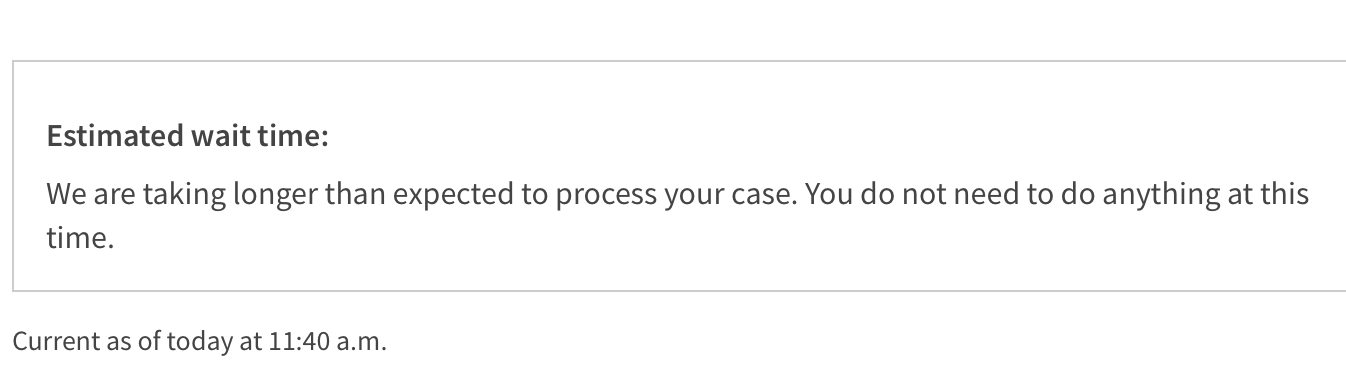Screen dimensions: 1346x392
Task: Click the word "longer" in the message
Action: [275, 194]
